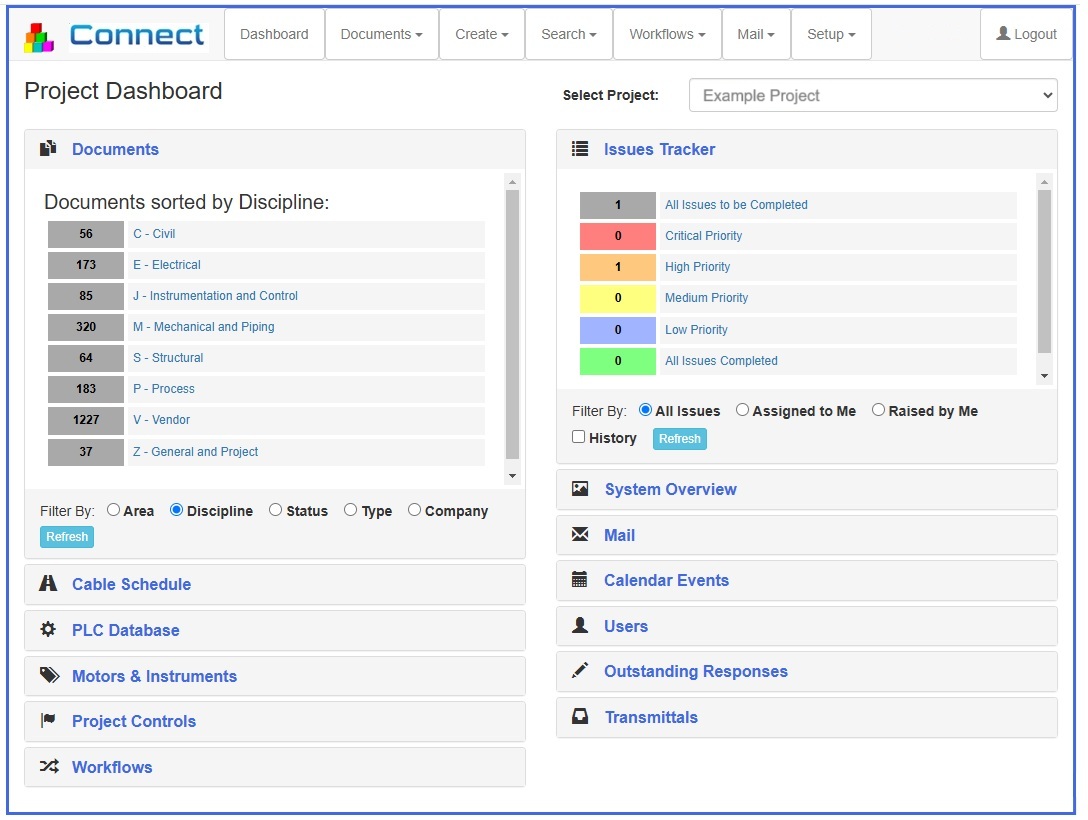
Task: Select the Type filter radio button
Action: (350, 510)
